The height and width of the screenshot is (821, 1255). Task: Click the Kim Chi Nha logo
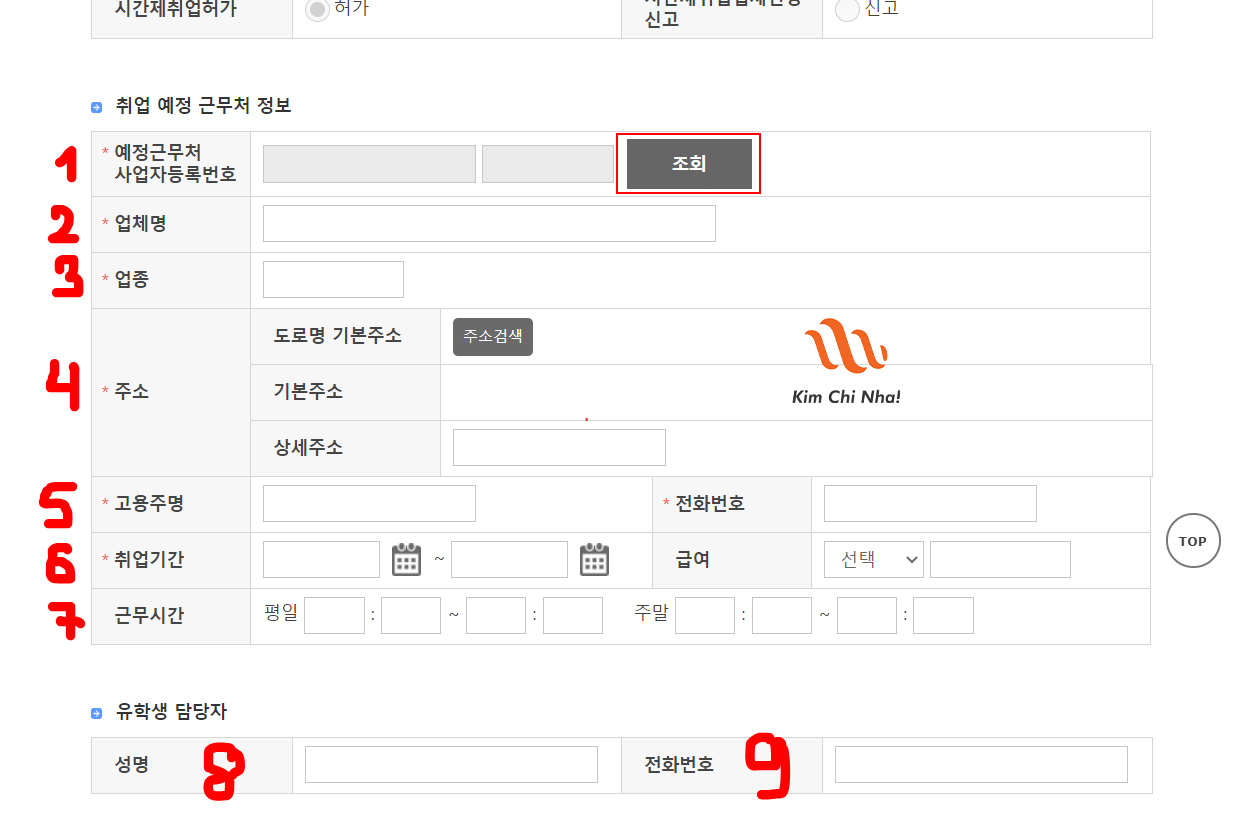[x=846, y=362]
